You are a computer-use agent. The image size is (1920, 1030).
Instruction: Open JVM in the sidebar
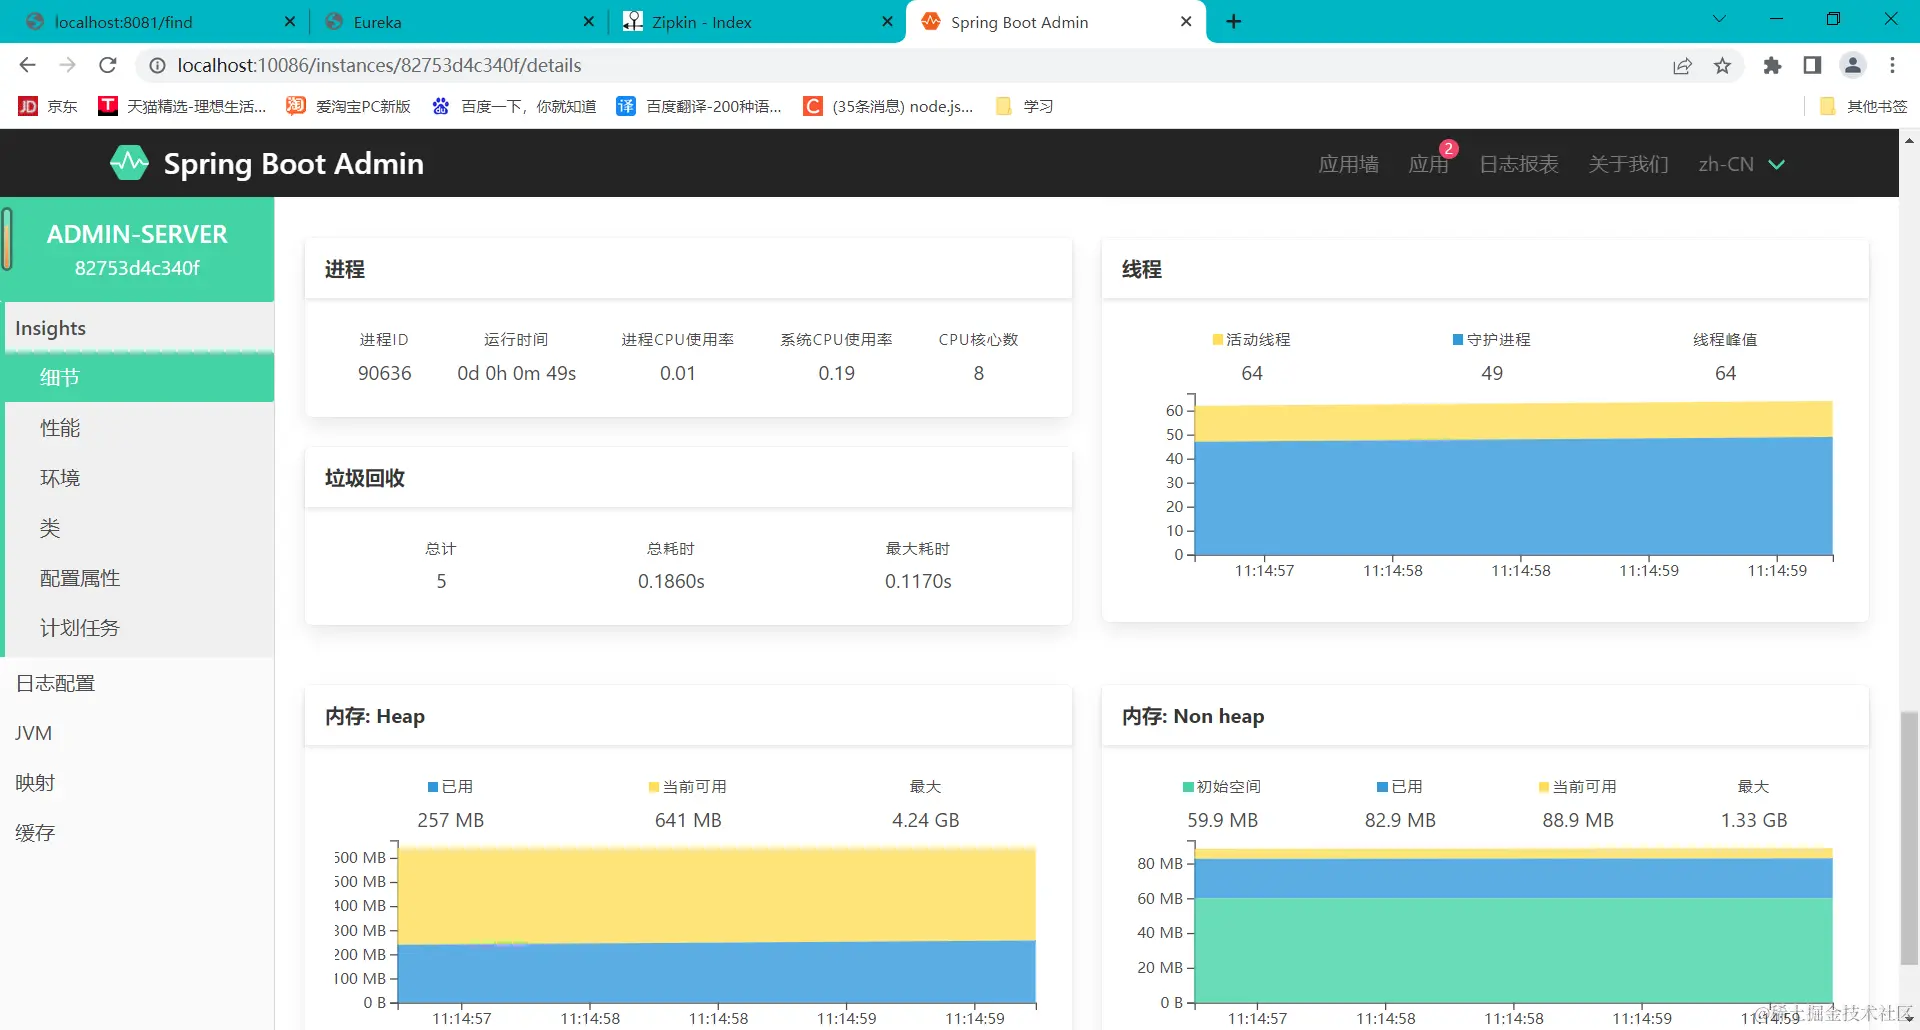click(137, 733)
